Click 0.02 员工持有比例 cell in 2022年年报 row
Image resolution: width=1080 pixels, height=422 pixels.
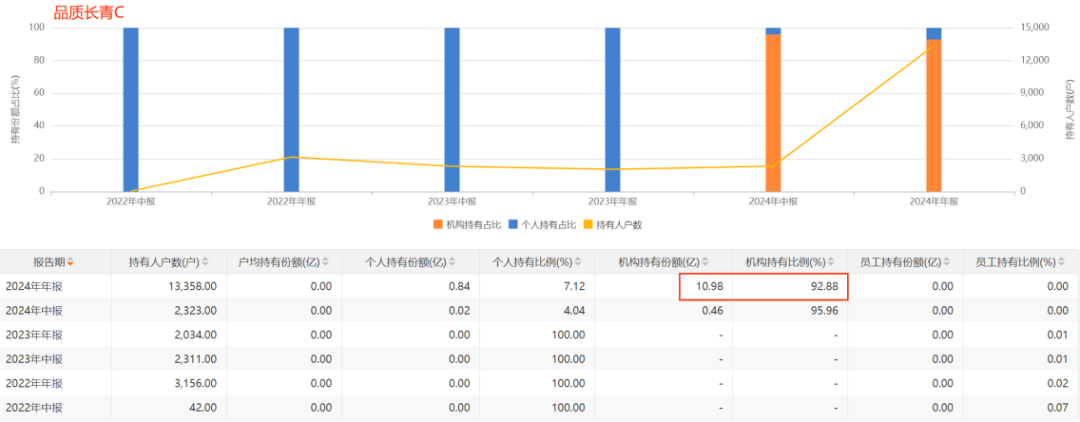click(x=1057, y=383)
